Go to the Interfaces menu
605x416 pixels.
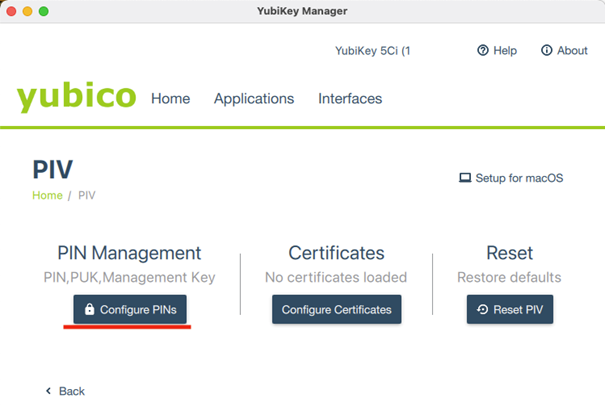pyautogui.click(x=350, y=99)
